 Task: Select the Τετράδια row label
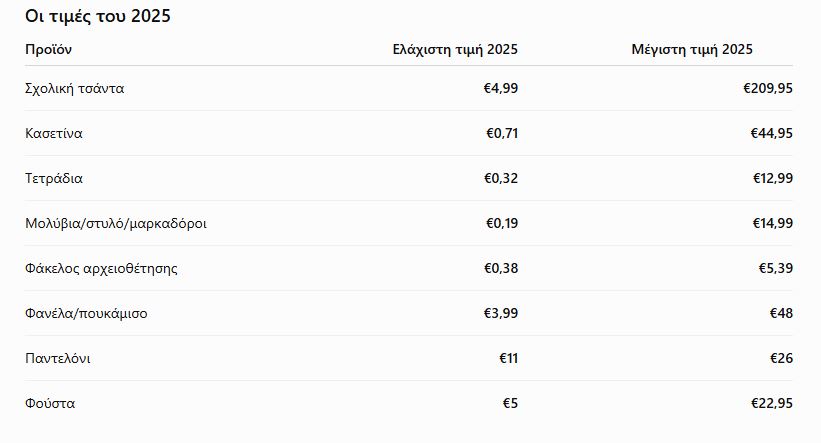coord(53,178)
